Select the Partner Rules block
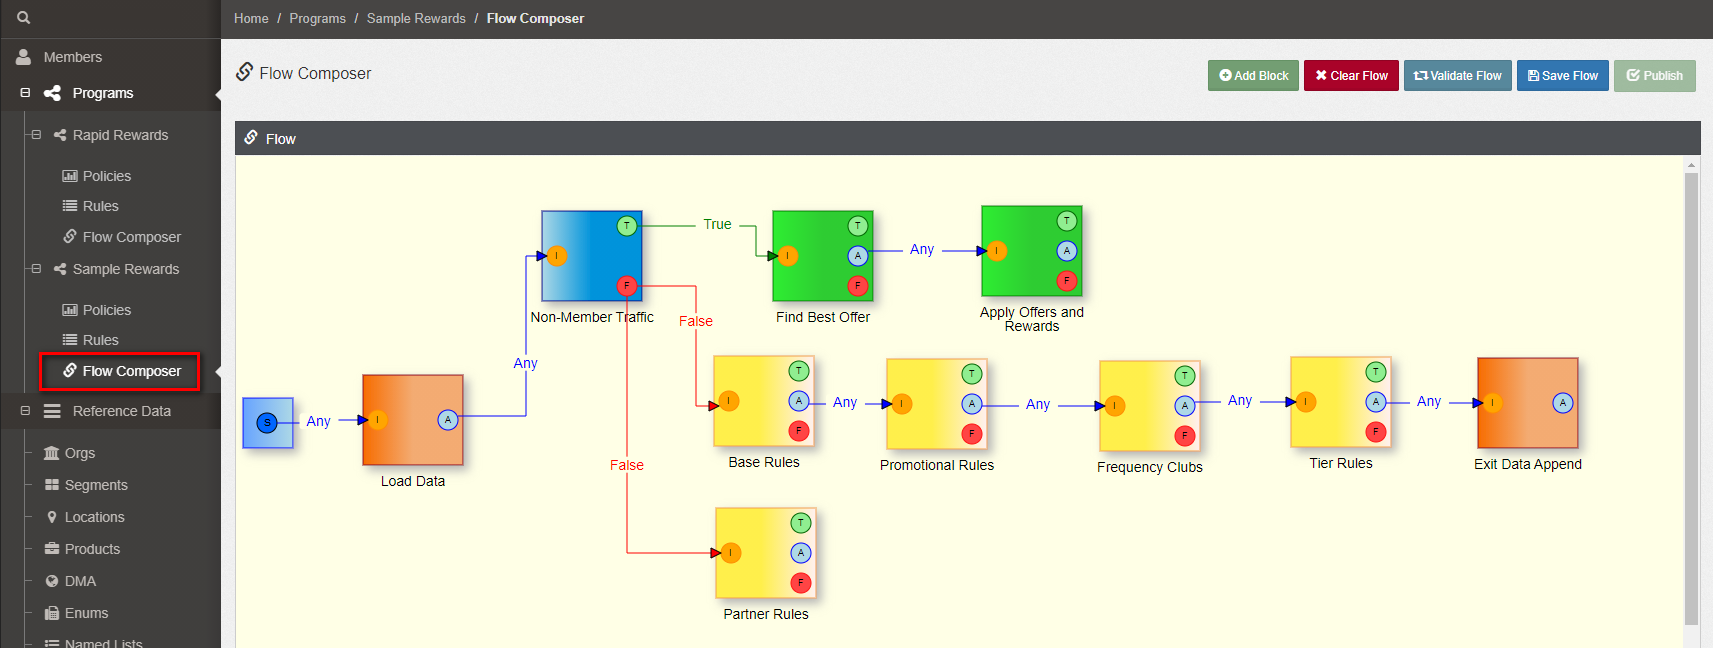The image size is (1713, 648). [765, 553]
